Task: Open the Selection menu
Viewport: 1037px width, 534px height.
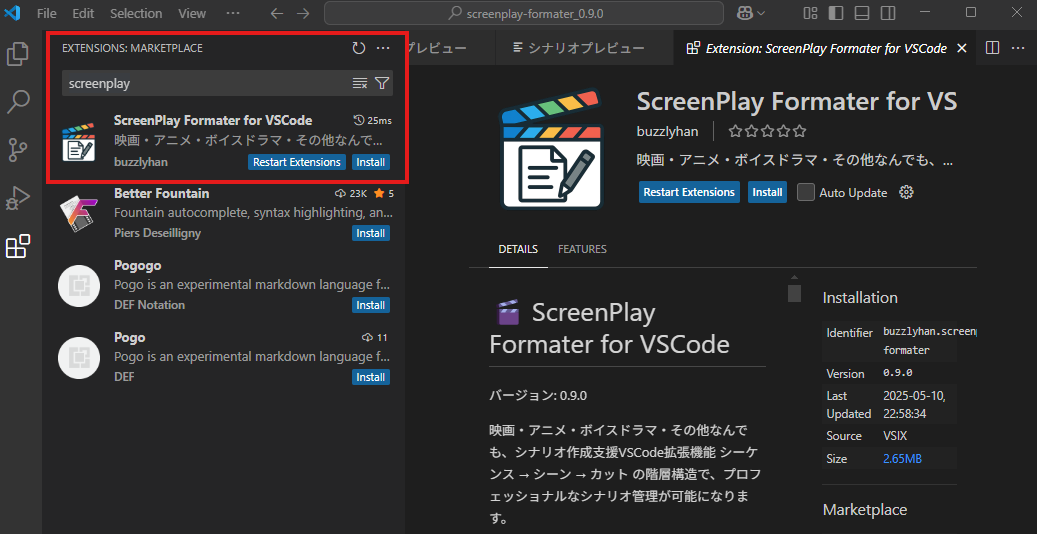Action: (x=136, y=13)
